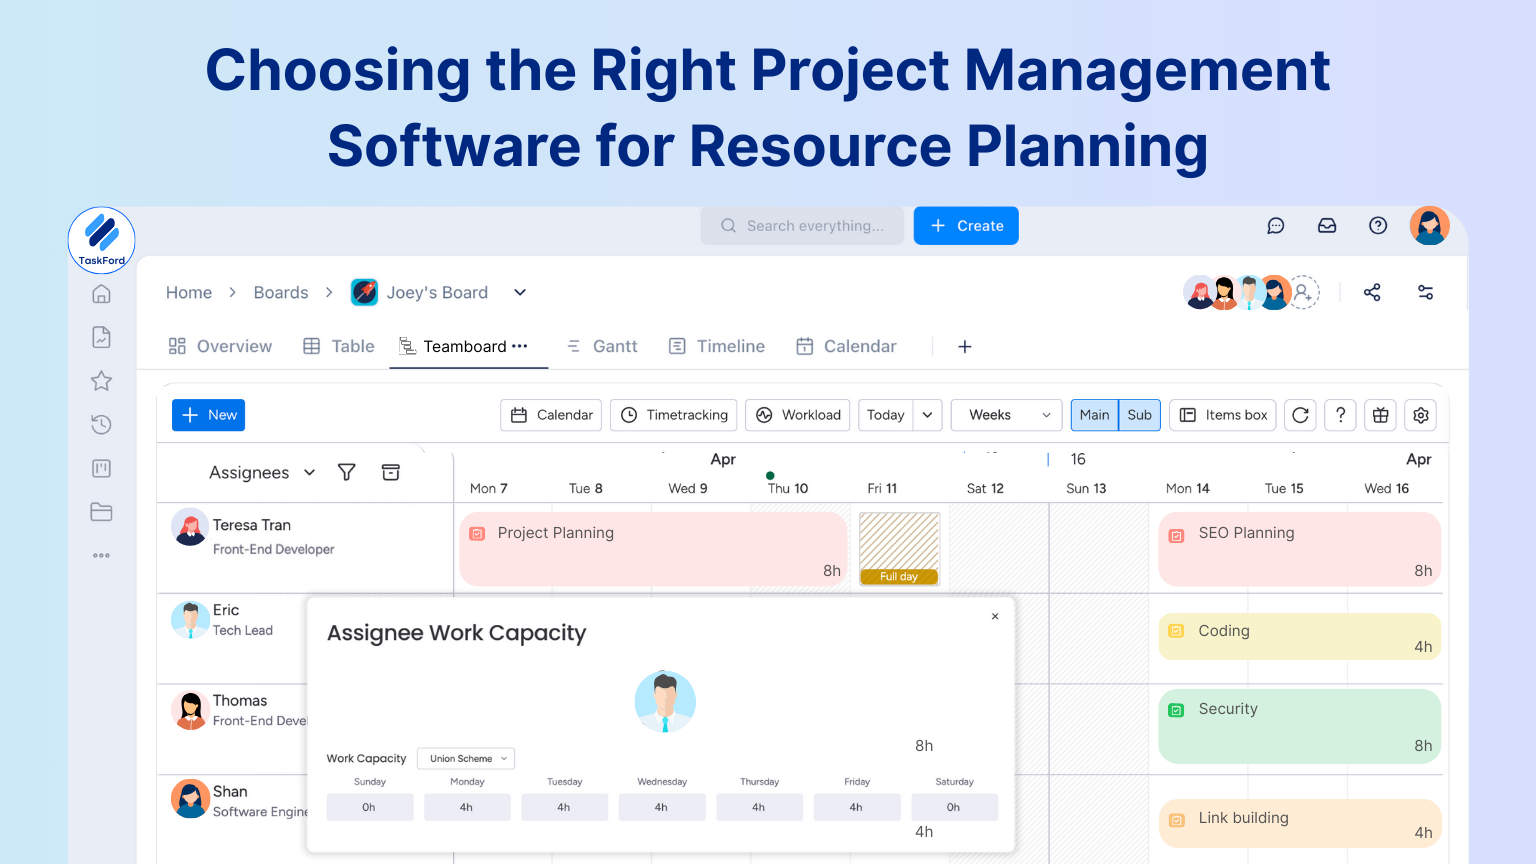Image resolution: width=1536 pixels, height=864 pixels.
Task: Open the Home sidebar icon
Action: pos(101,294)
